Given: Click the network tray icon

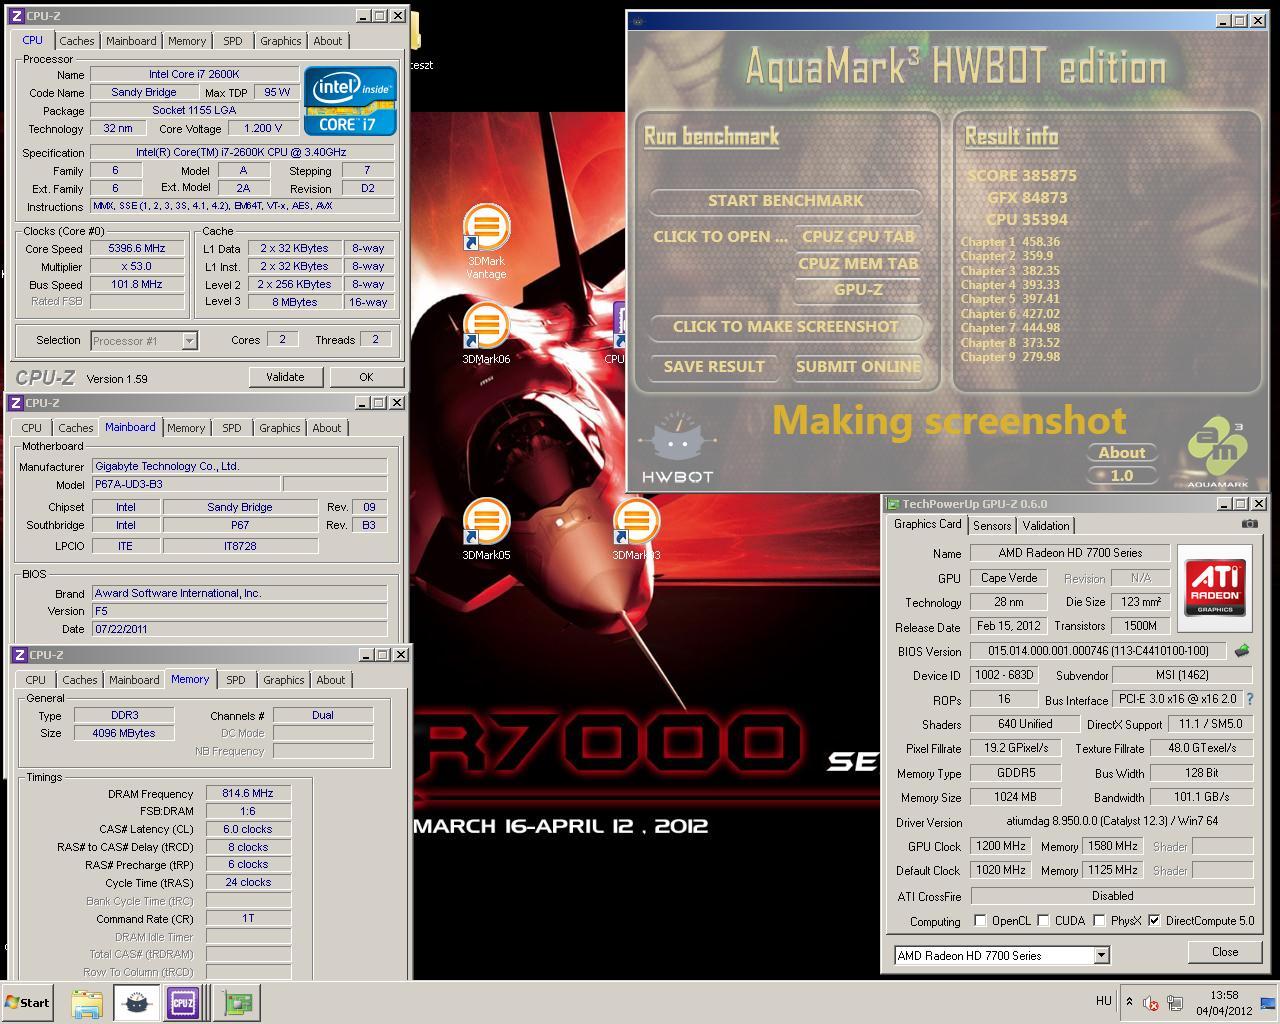Looking at the screenshot, I should click(1175, 1002).
